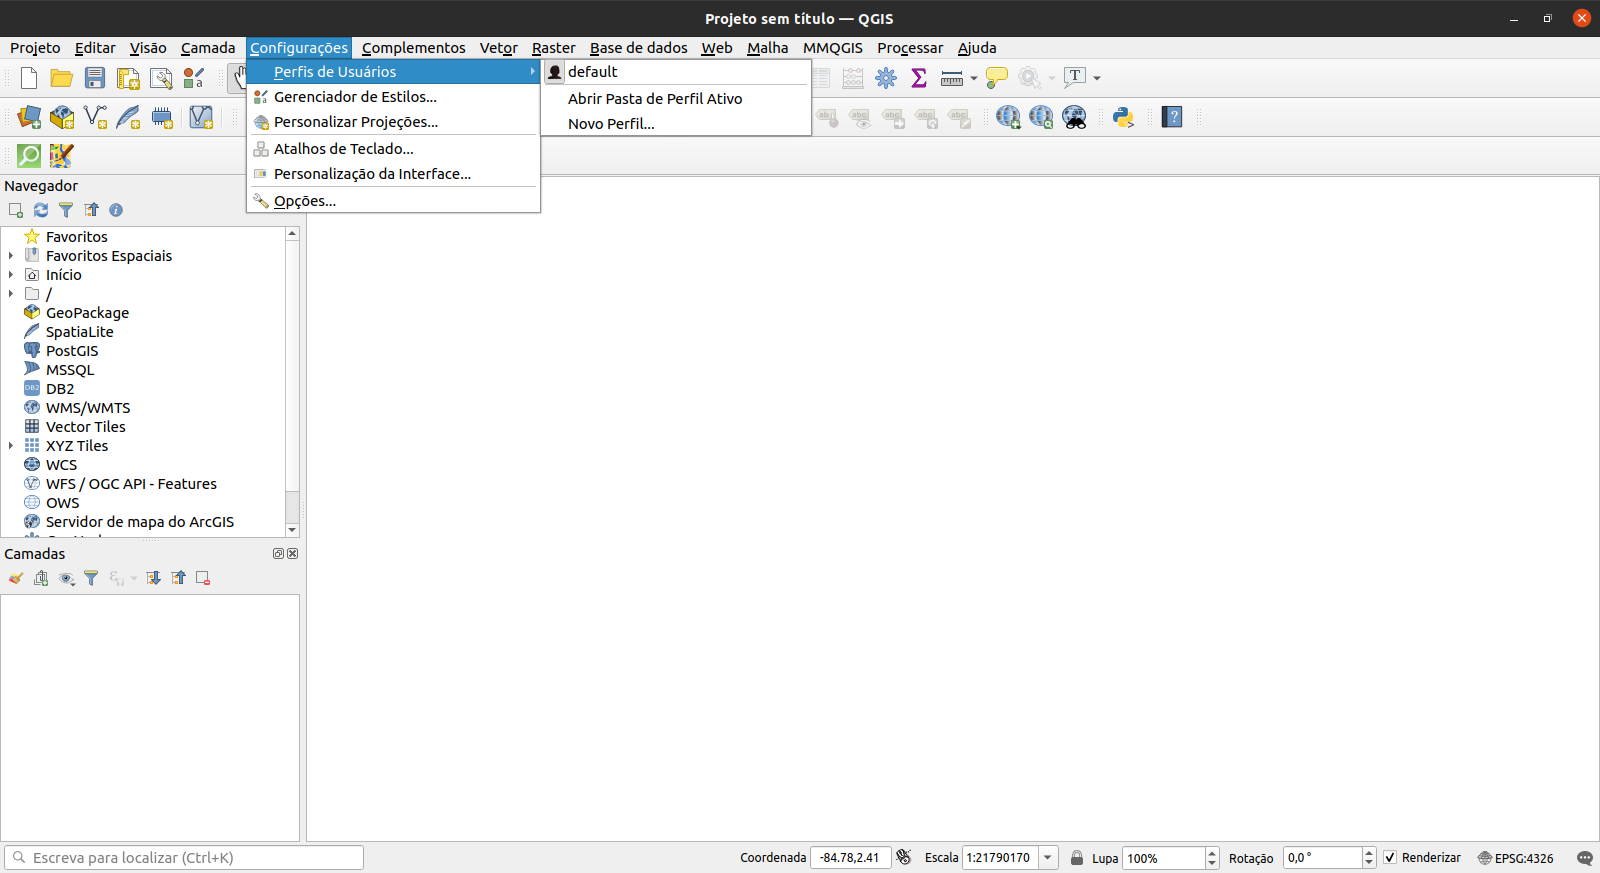
Task: Open Personalizar Projeções... menu entry
Action: [393, 122]
